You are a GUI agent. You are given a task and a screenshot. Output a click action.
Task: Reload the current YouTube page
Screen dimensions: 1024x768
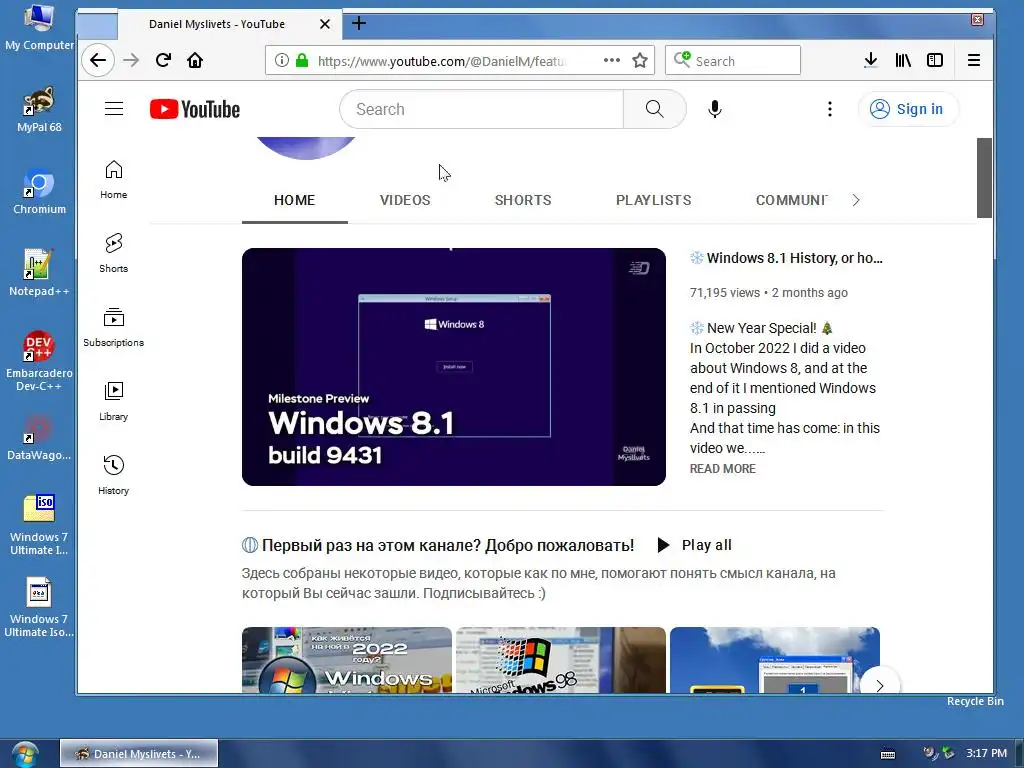163,61
